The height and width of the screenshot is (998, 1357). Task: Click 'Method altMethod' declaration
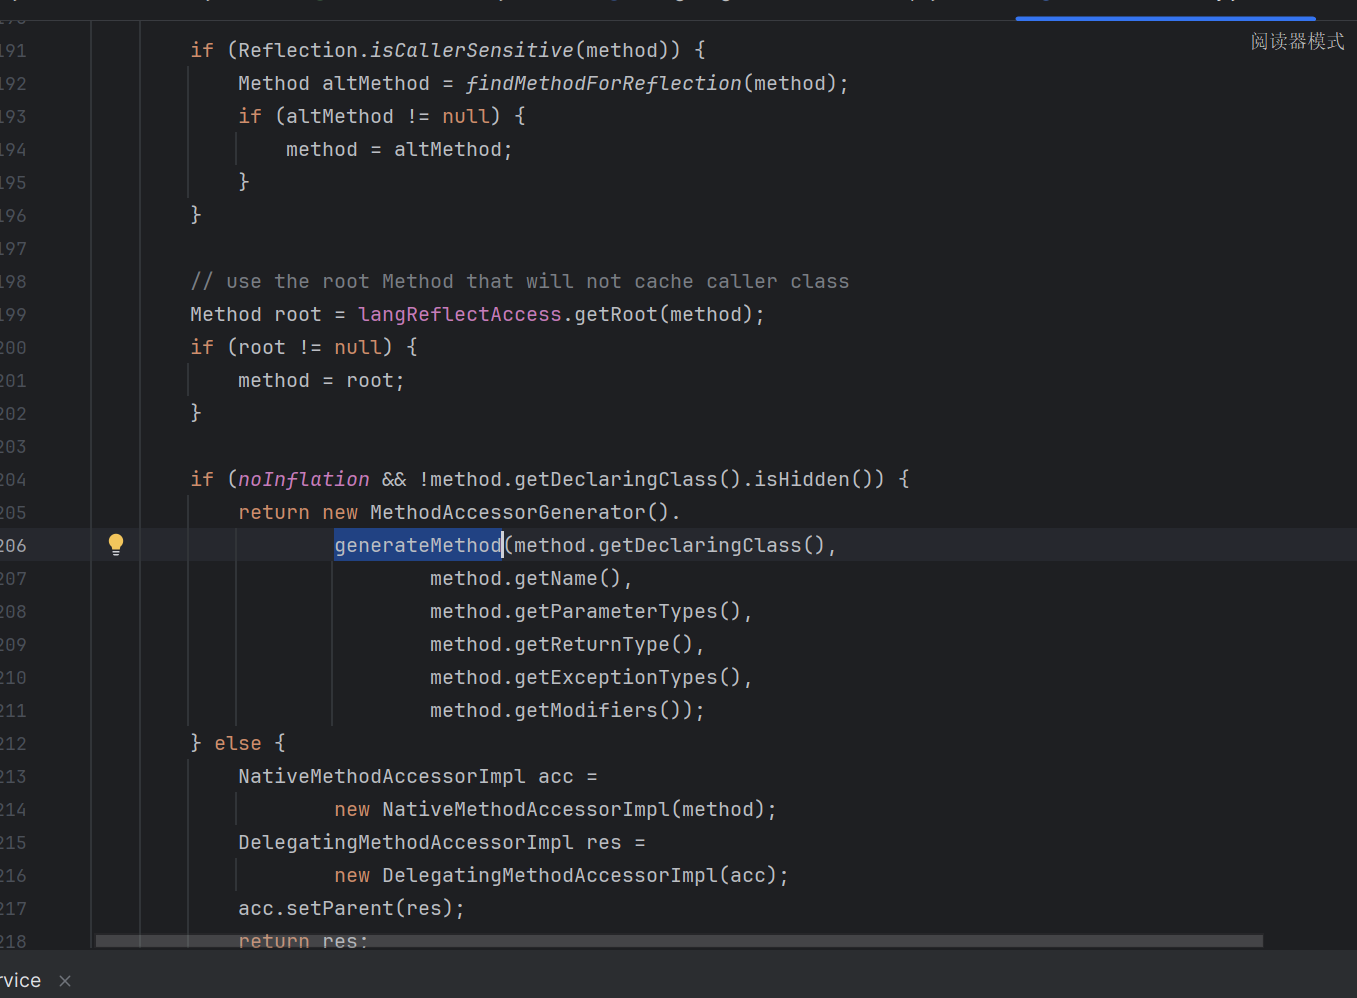[x=334, y=83]
